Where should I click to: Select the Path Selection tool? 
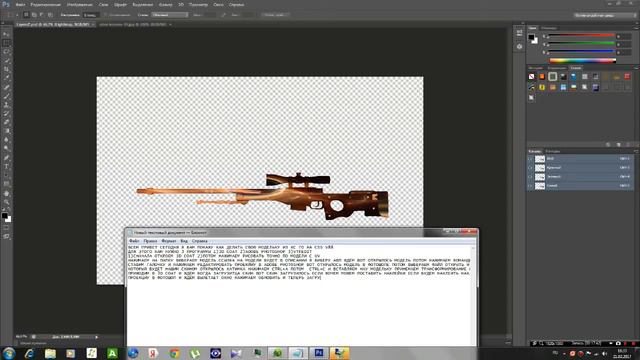[x=6, y=176]
